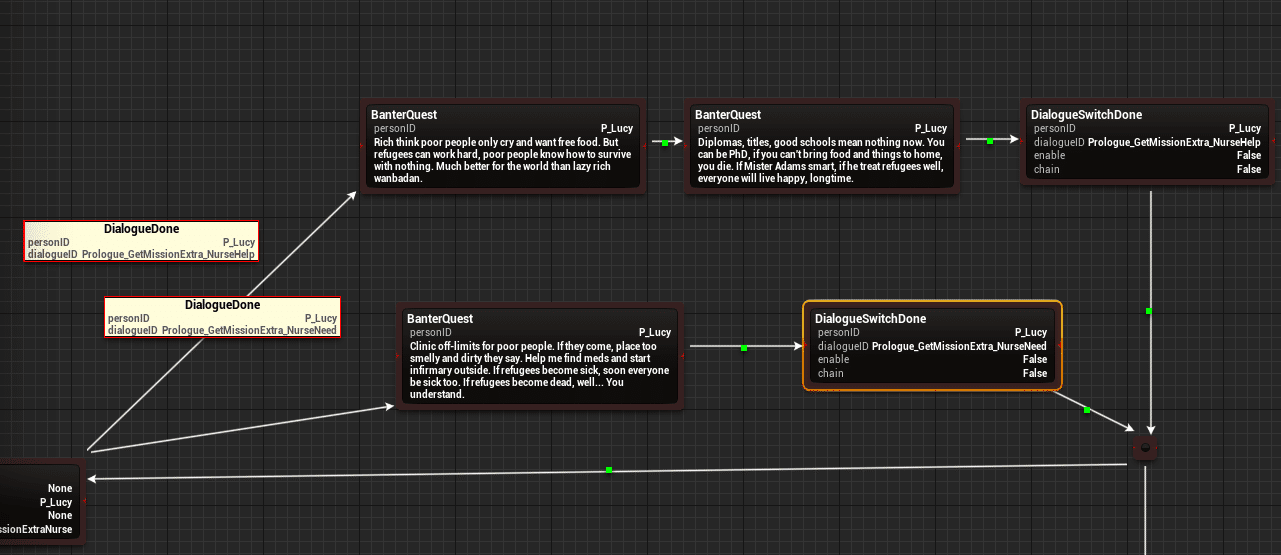Click enable False in the NurseHelp DialogueSwitchDone node
This screenshot has height=555, width=1281.
pyautogui.click(x=1147, y=156)
